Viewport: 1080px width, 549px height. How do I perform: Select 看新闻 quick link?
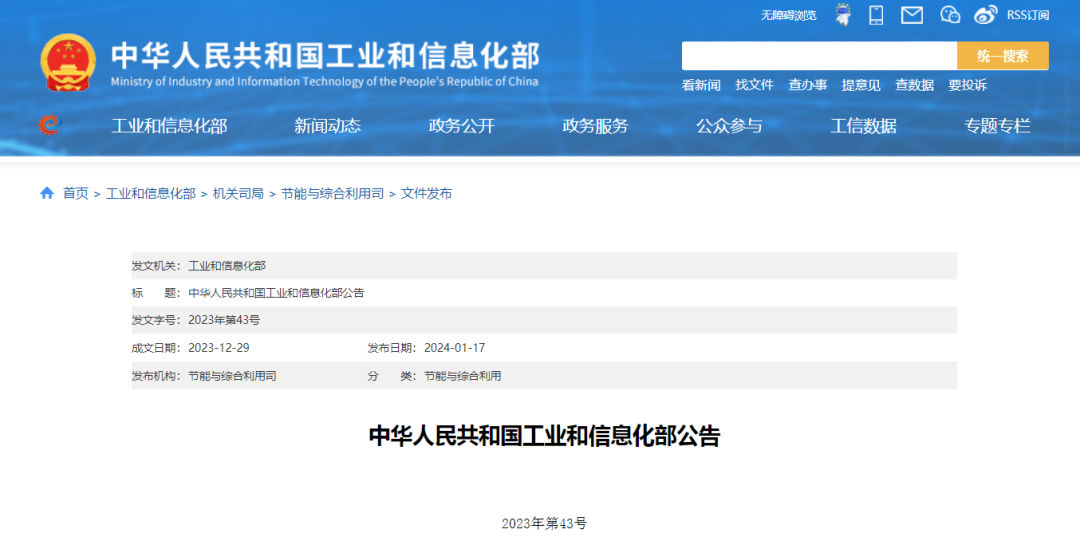[x=700, y=85]
